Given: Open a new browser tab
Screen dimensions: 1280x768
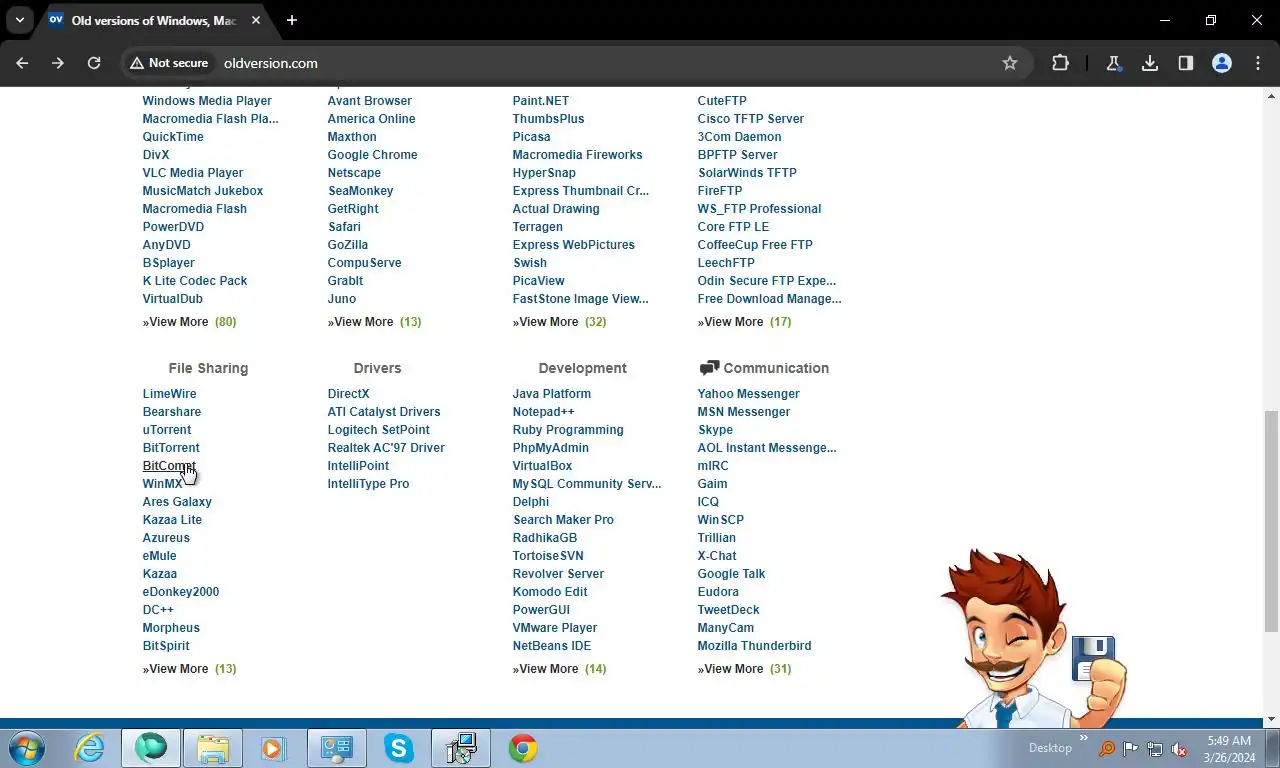Looking at the screenshot, I should coord(292,20).
